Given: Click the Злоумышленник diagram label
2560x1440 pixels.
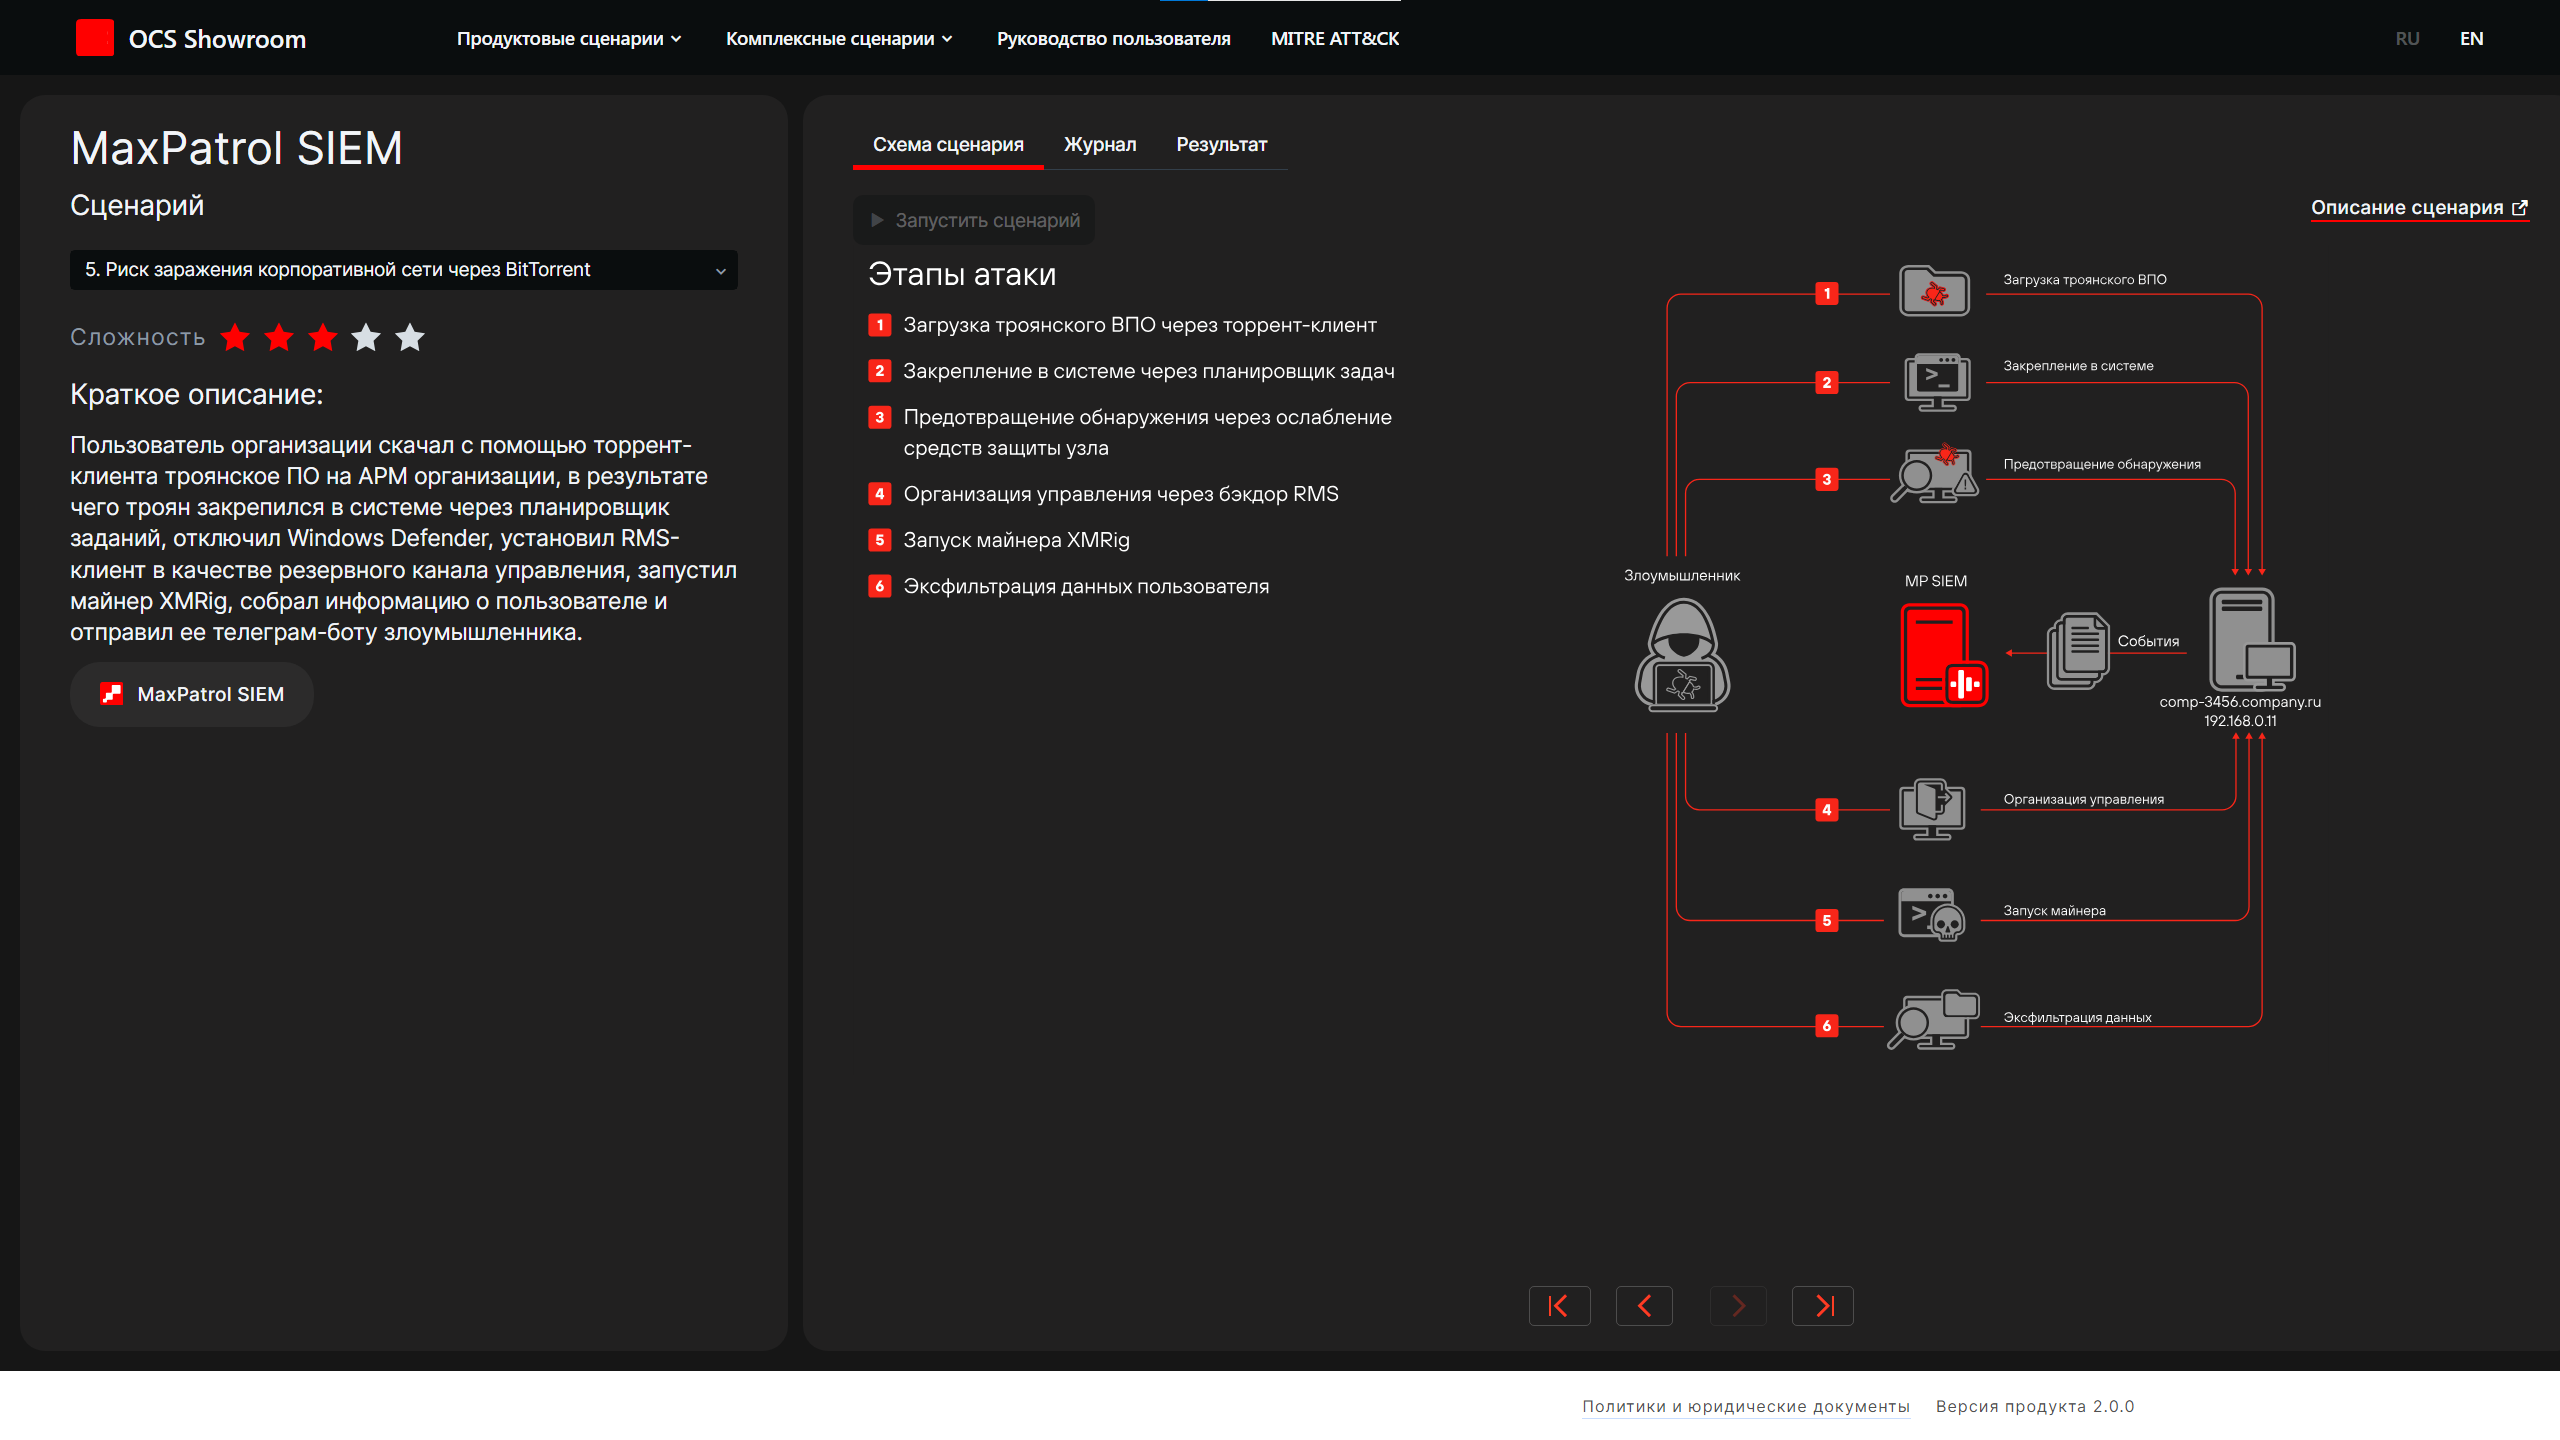Looking at the screenshot, I should (x=1682, y=576).
